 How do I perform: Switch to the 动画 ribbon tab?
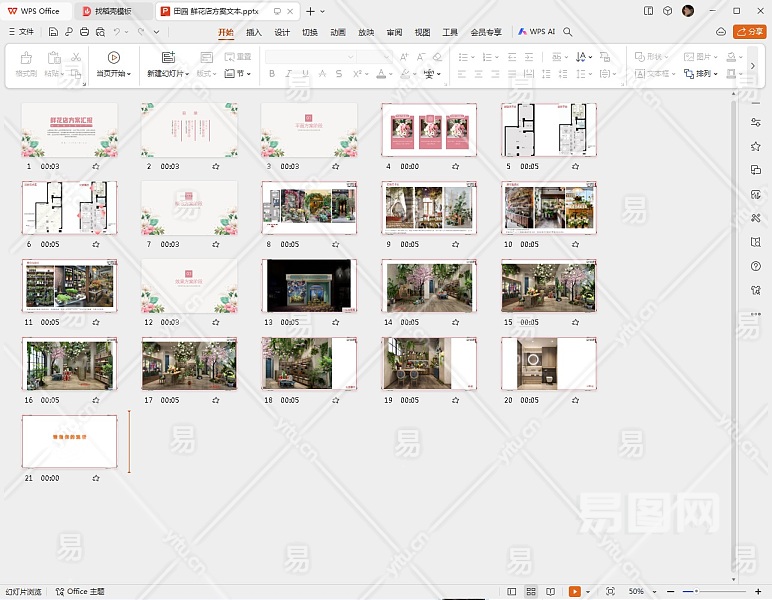(338, 32)
